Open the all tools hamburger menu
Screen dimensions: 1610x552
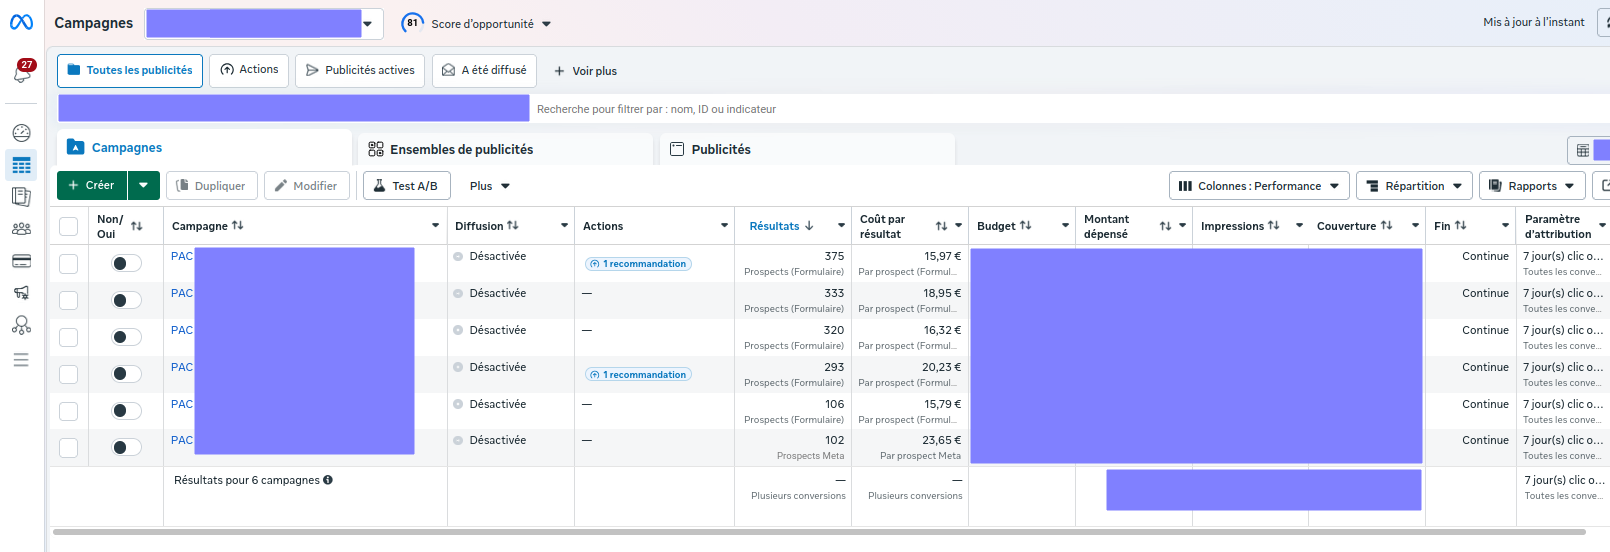pos(21,360)
